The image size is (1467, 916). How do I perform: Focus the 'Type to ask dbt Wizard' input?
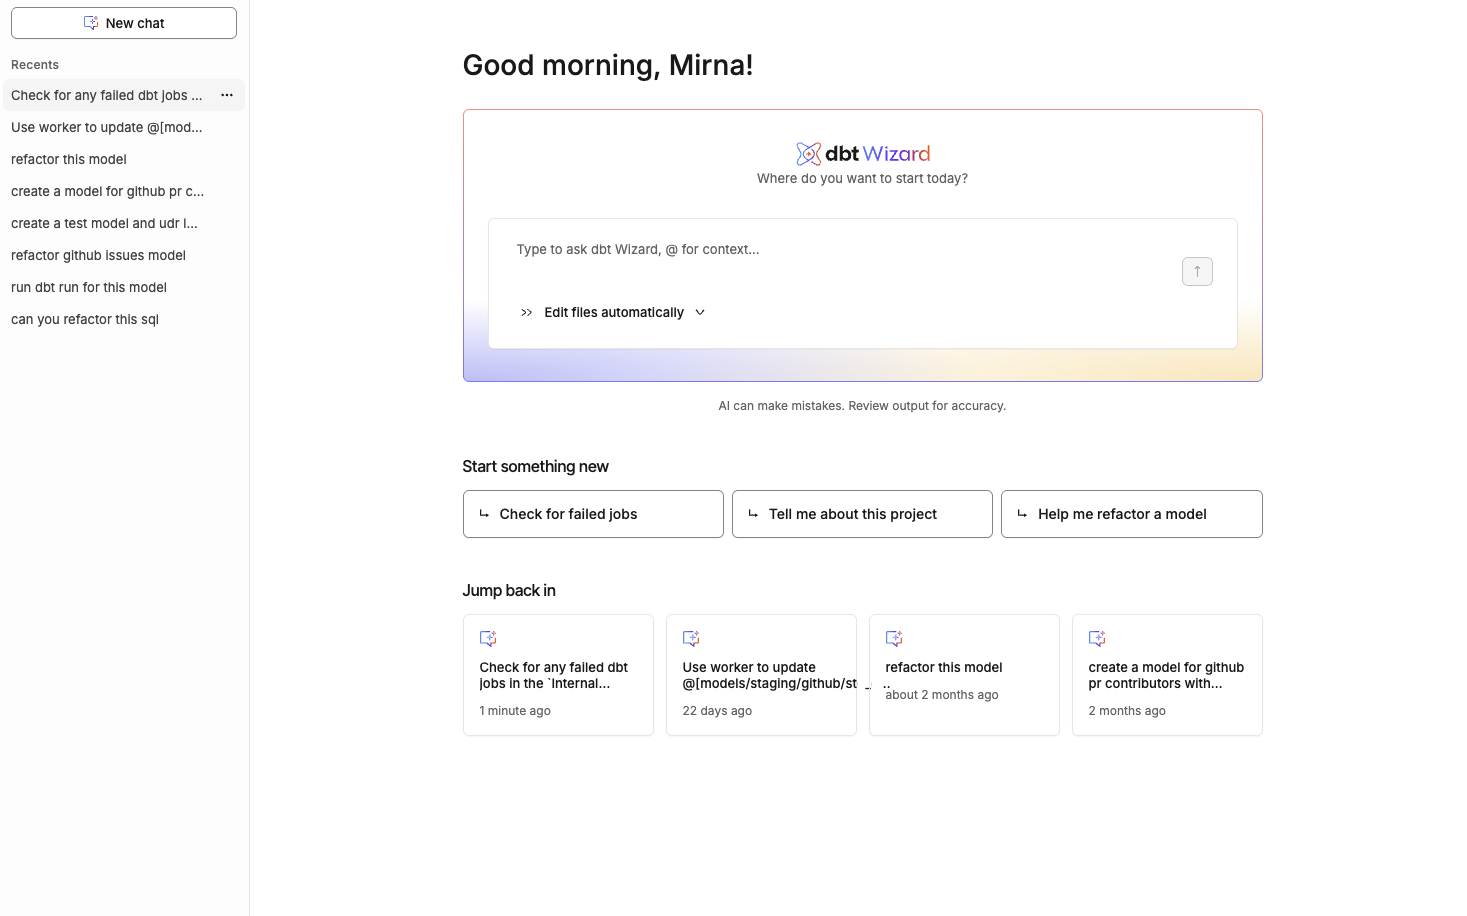tap(840, 250)
